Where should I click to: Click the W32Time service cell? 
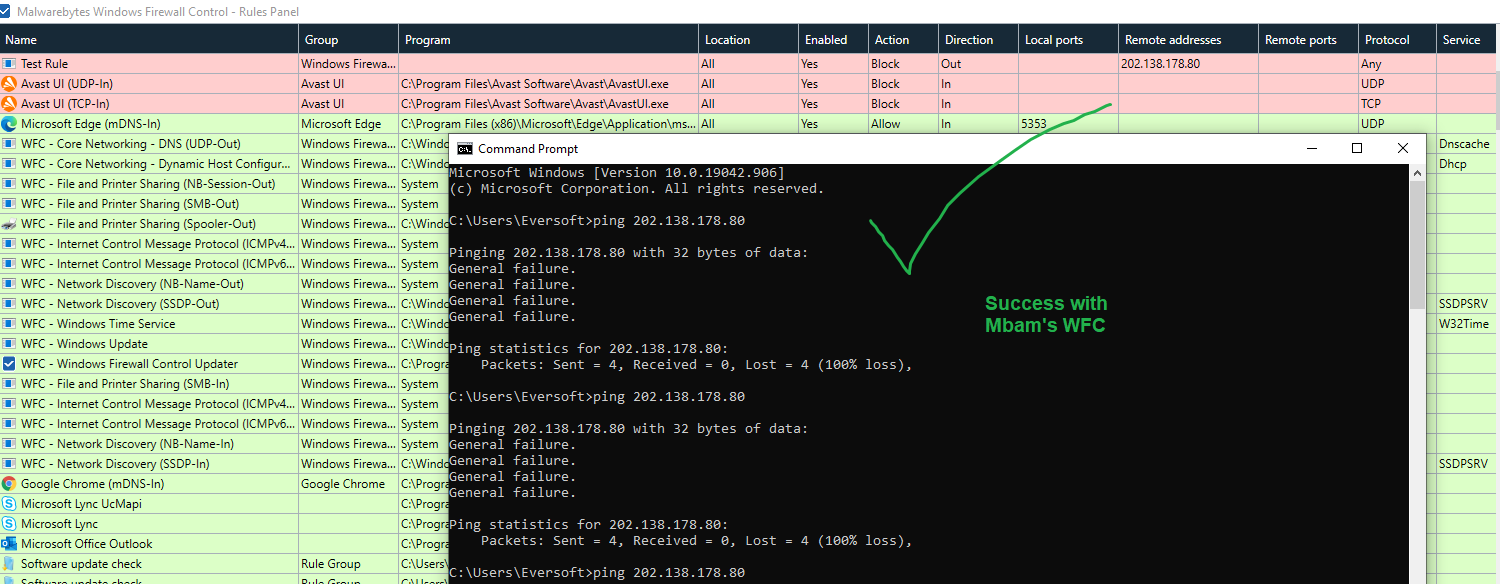pos(1464,324)
